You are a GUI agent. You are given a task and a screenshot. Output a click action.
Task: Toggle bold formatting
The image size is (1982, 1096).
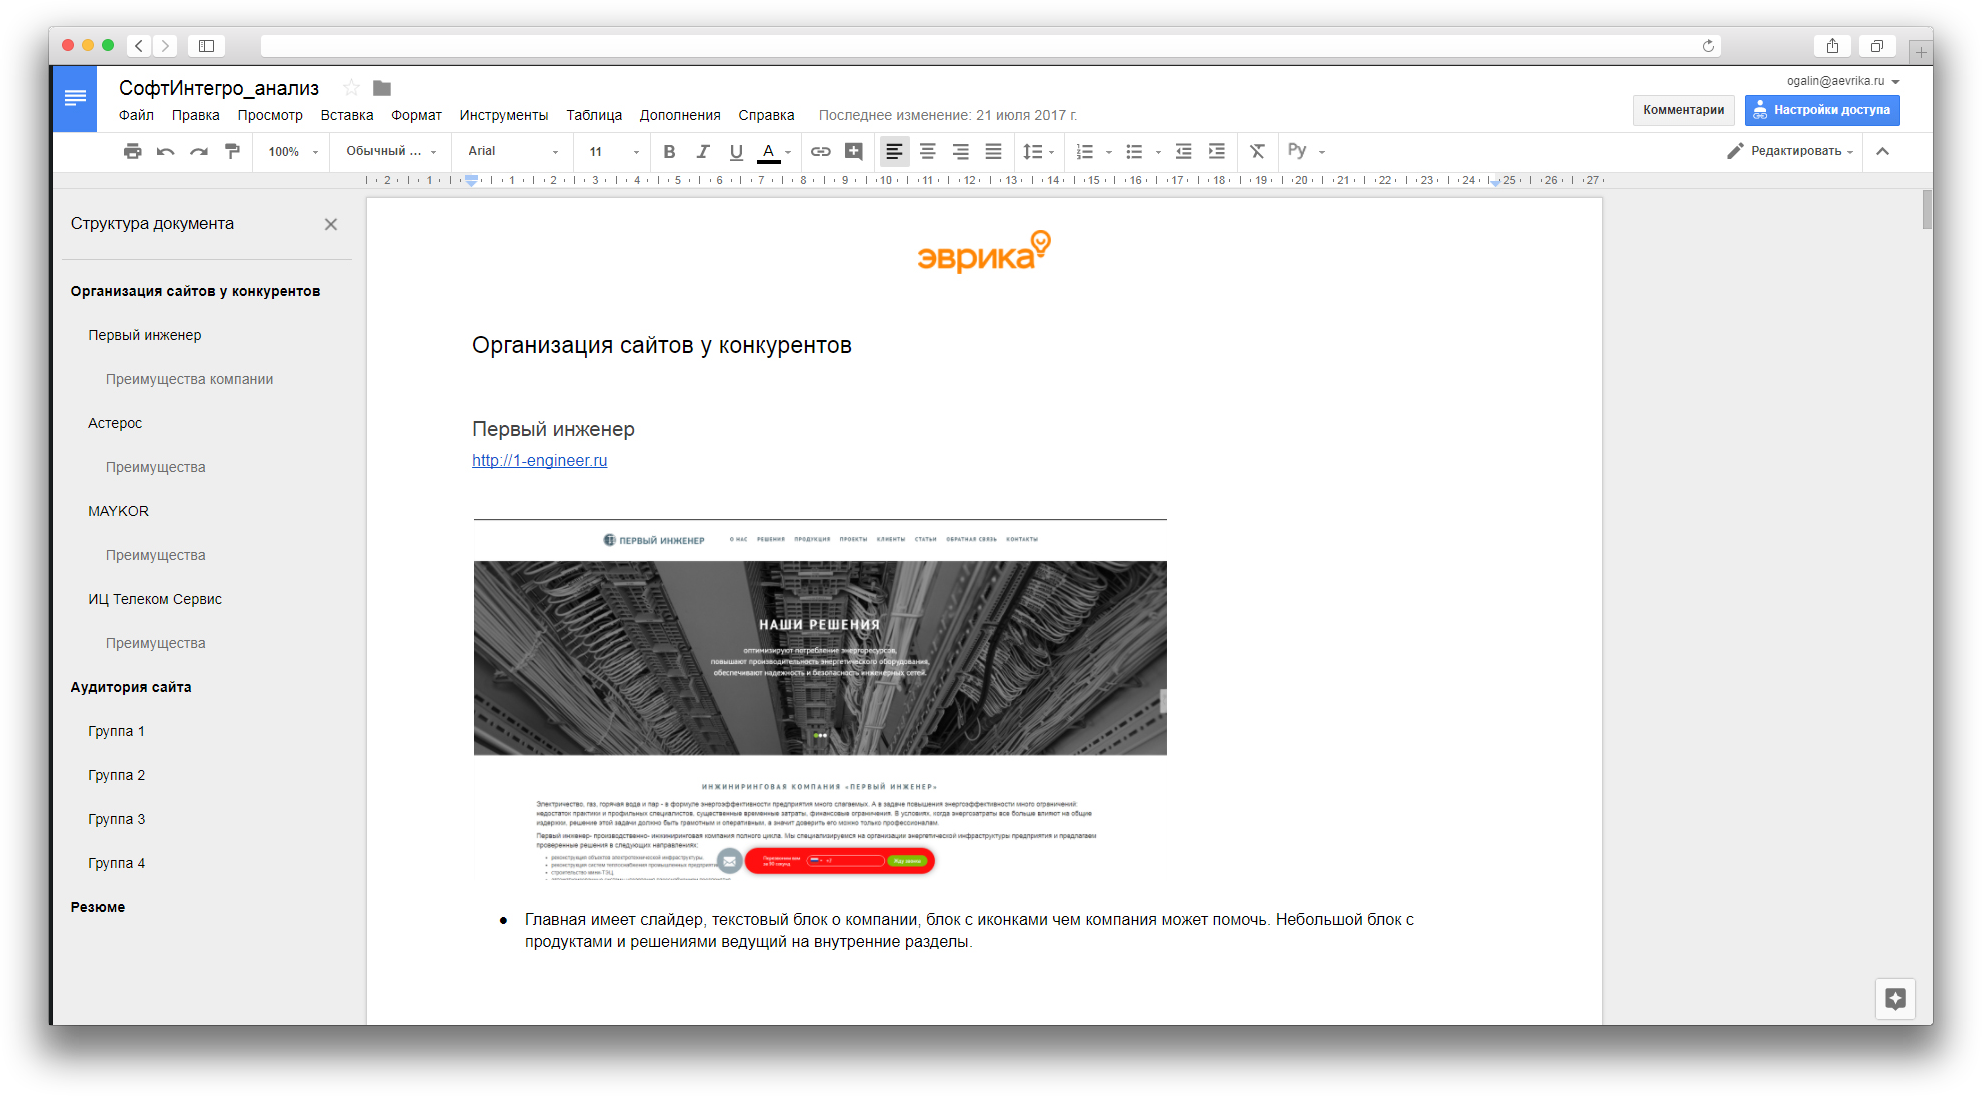click(x=669, y=151)
